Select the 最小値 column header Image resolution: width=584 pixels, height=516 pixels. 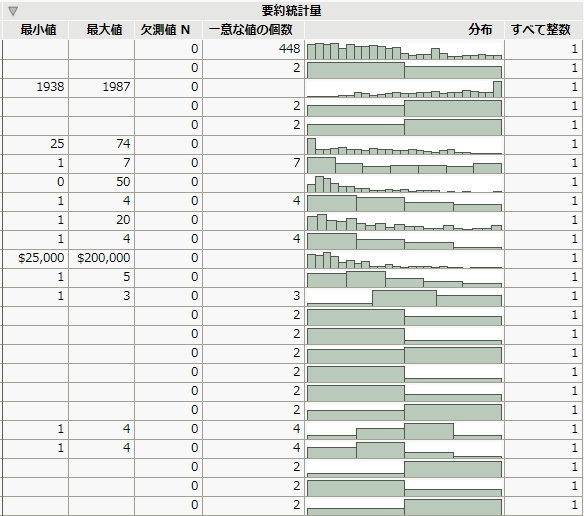point(38,30)
